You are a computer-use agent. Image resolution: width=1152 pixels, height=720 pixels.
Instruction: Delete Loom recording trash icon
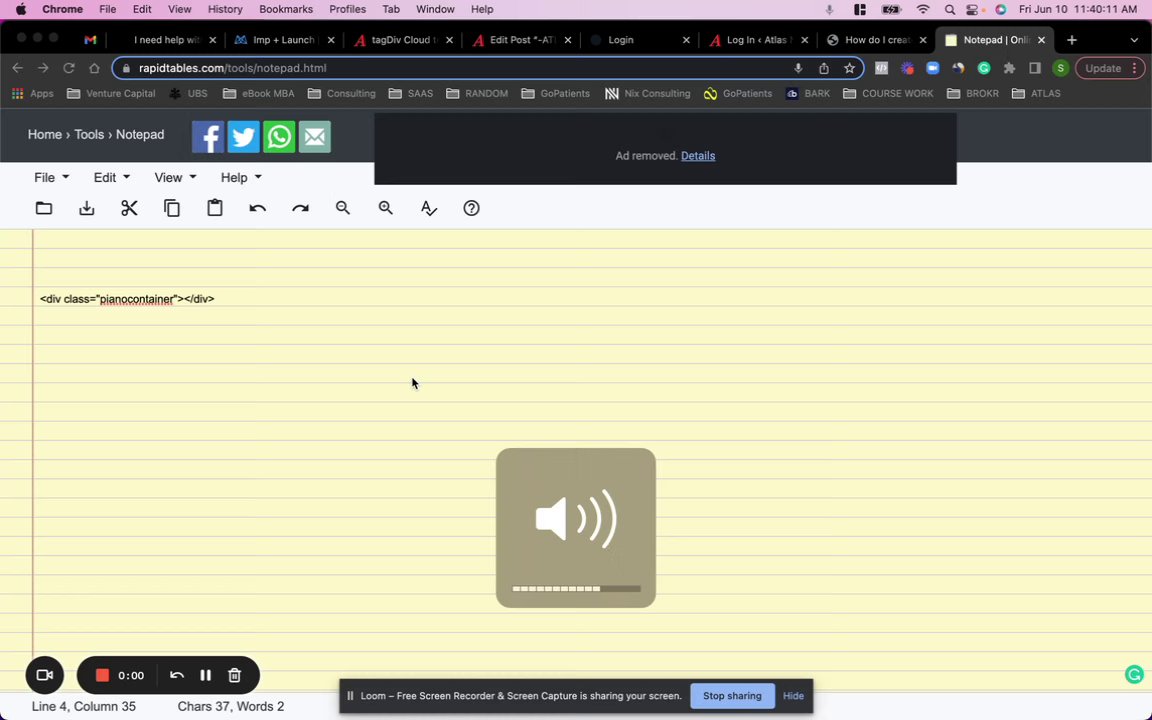coord(234,675)
